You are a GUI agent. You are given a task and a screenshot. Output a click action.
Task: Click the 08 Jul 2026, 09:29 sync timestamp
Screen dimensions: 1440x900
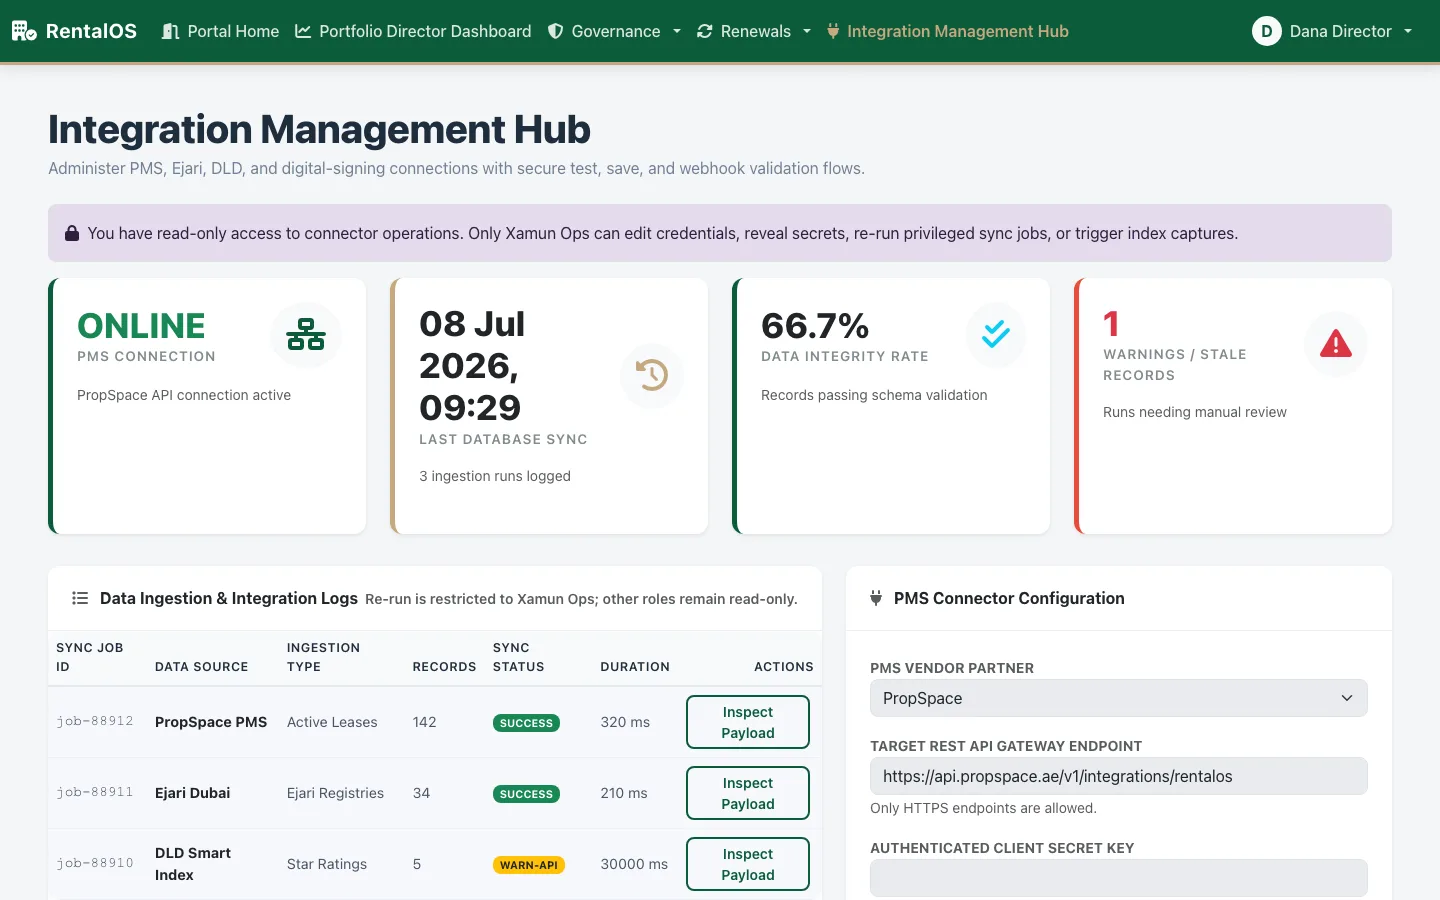[x=472, y=366]
